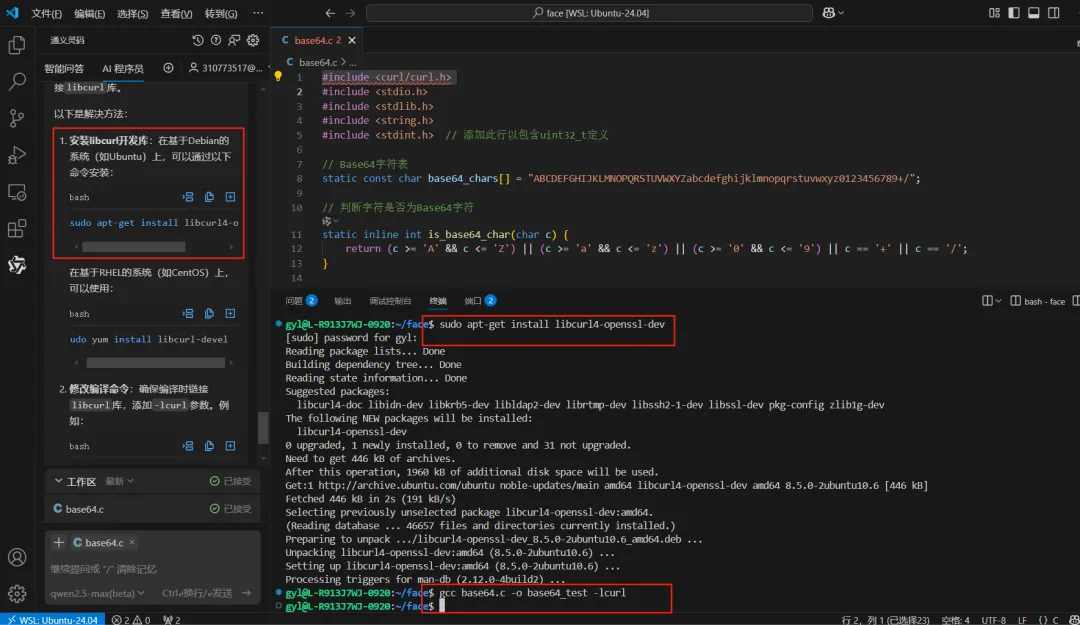This screenshot has height=625, width=1080.
Task: Switch to the 输出 panel tab
Action: (342, 301)
